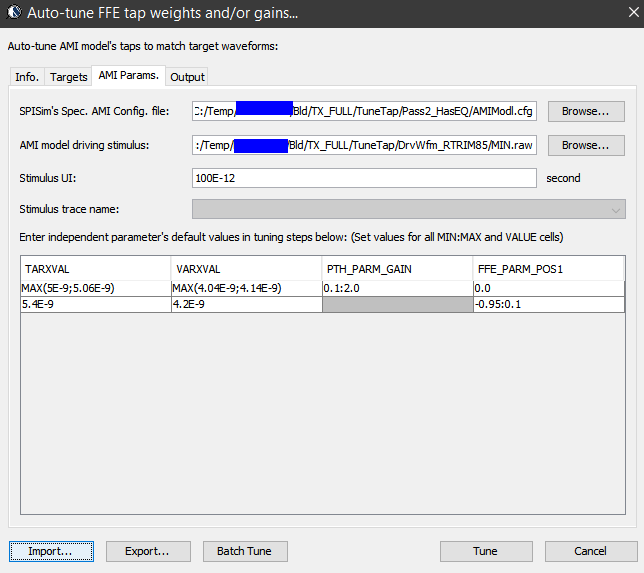This screenshot has width=644, height=573.
Task: Select the PTH_PARM_GAIN column header
Action: pyautogui.click(x=397, y=269)
